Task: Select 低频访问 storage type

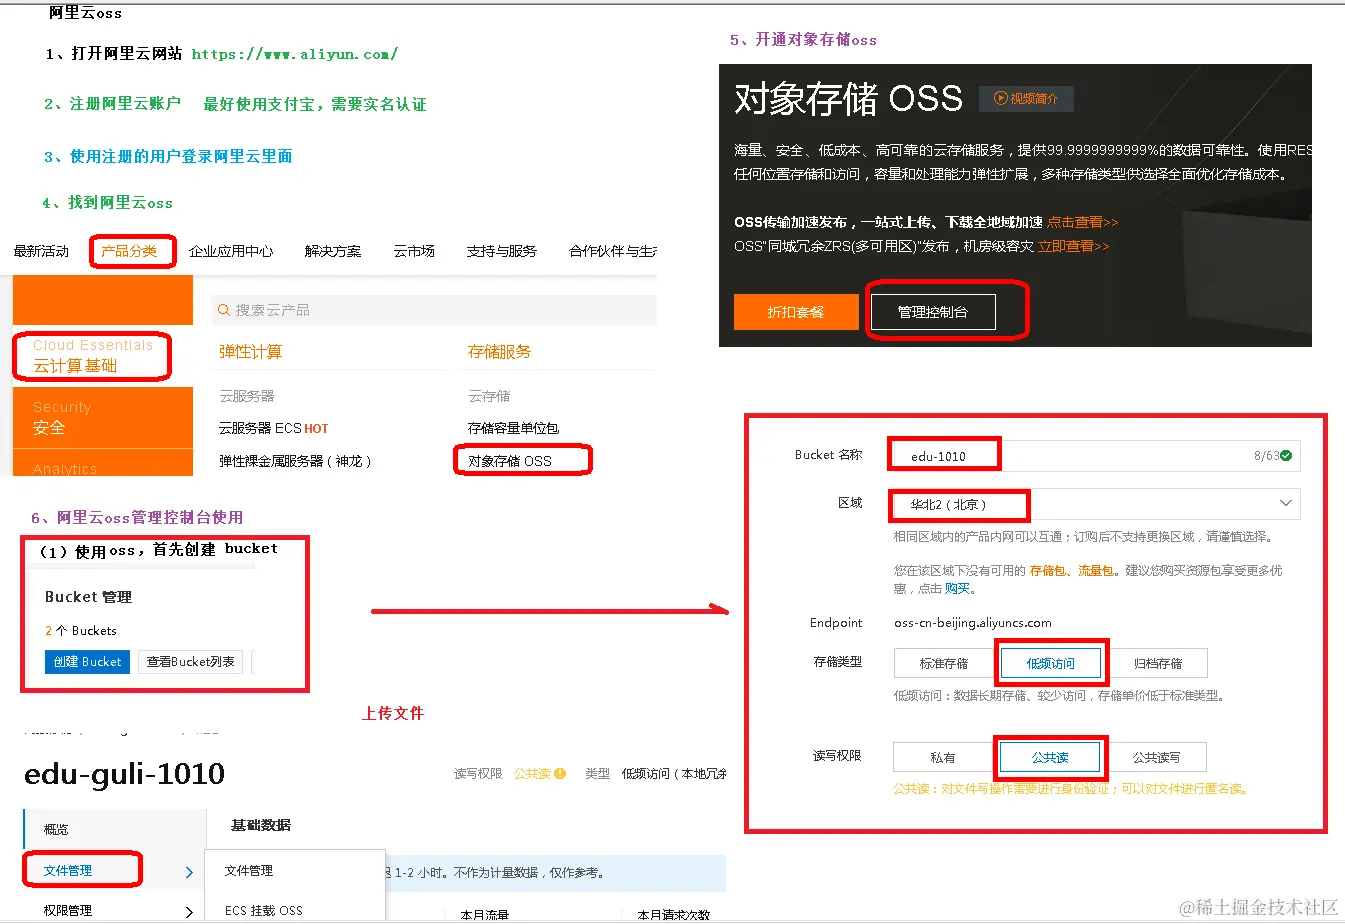Action: click(x=1050, y=663)
